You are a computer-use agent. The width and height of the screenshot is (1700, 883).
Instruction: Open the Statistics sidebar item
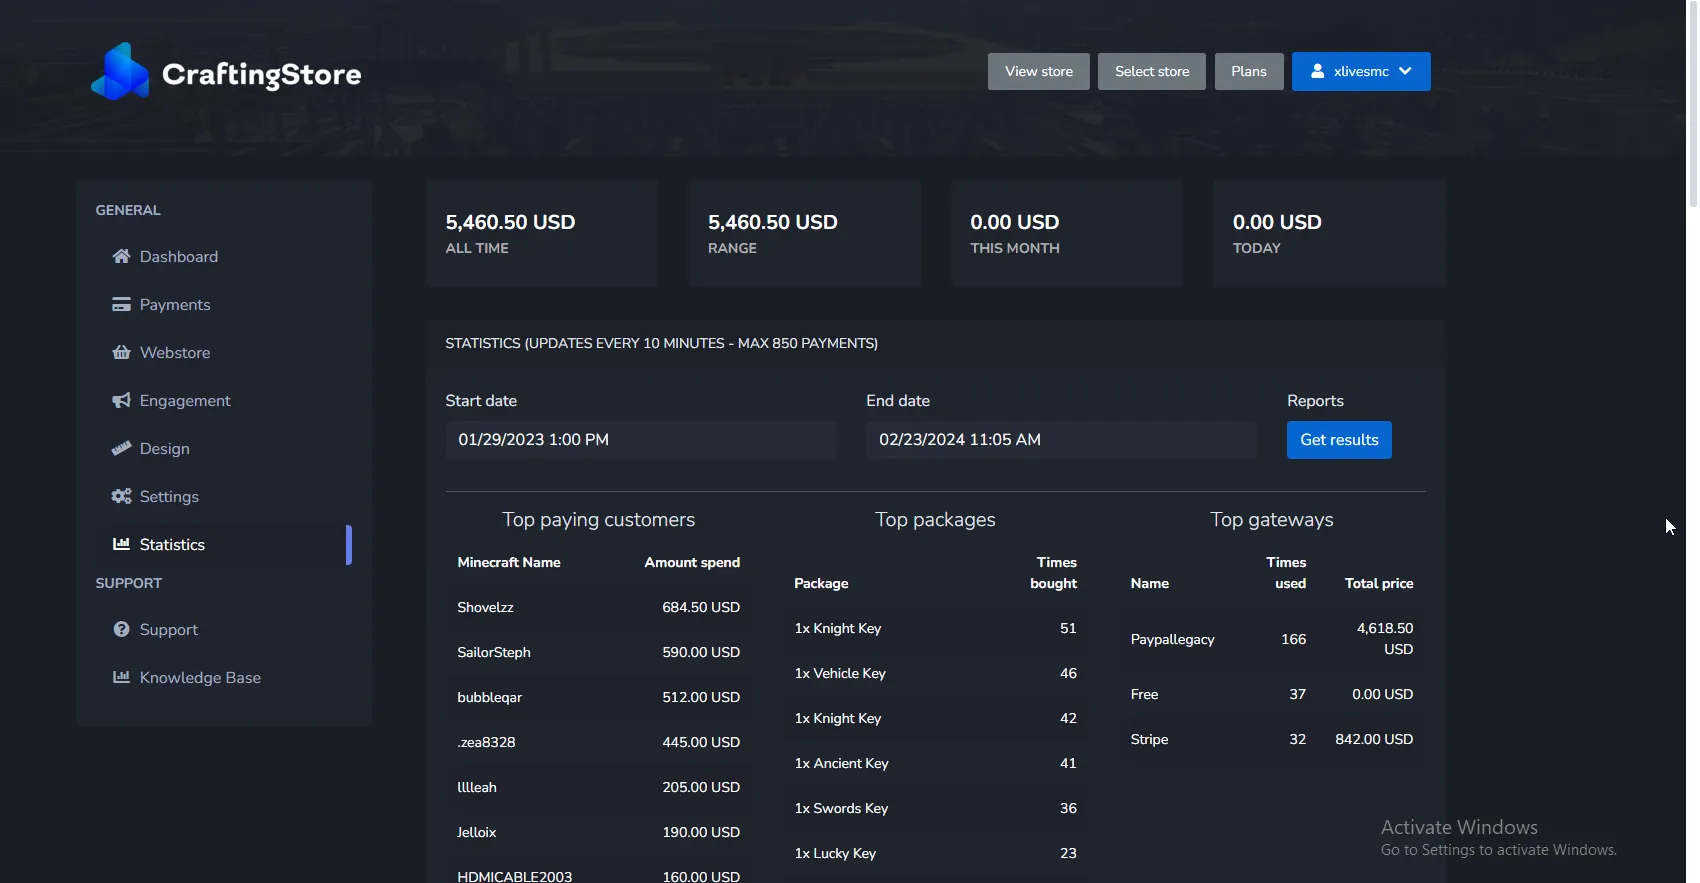pyautogui.click(x=172, y=544)
